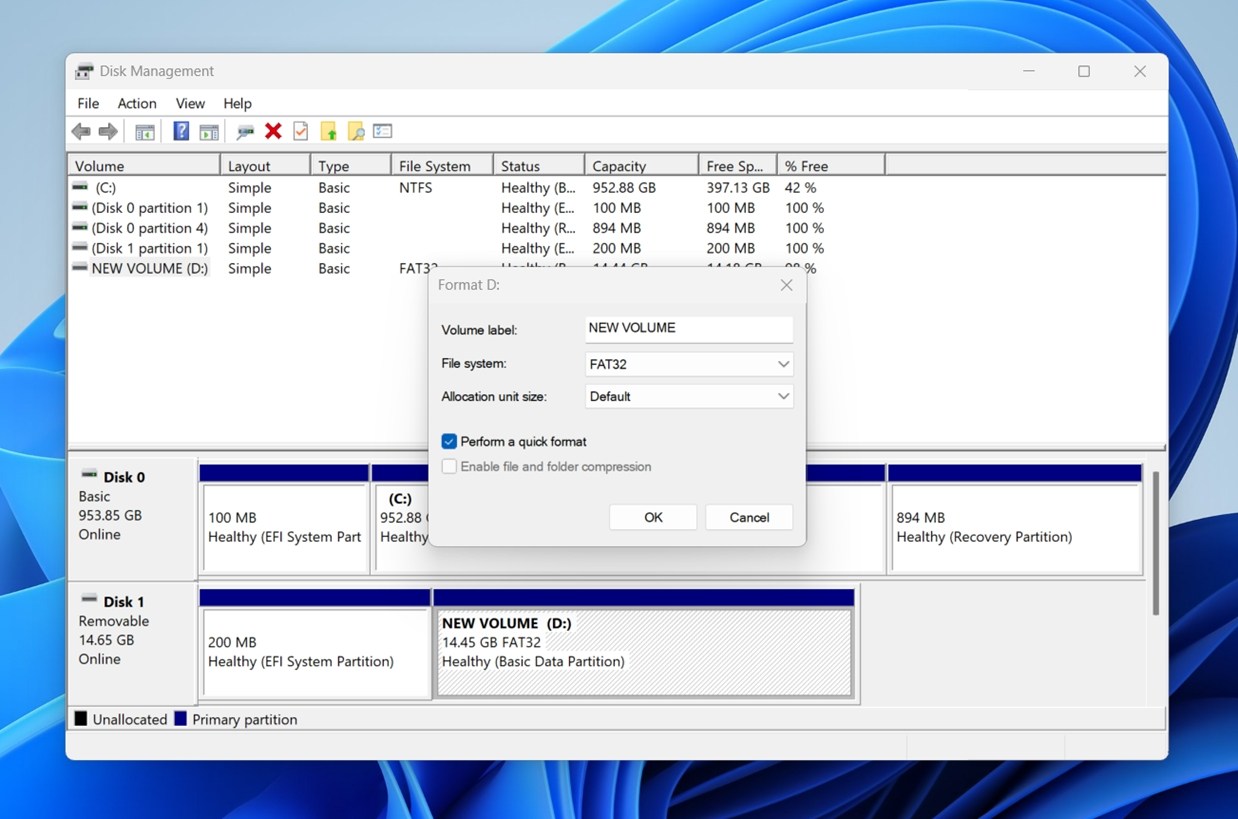Open the File system dropdown showing FAT32

point(689,365)
